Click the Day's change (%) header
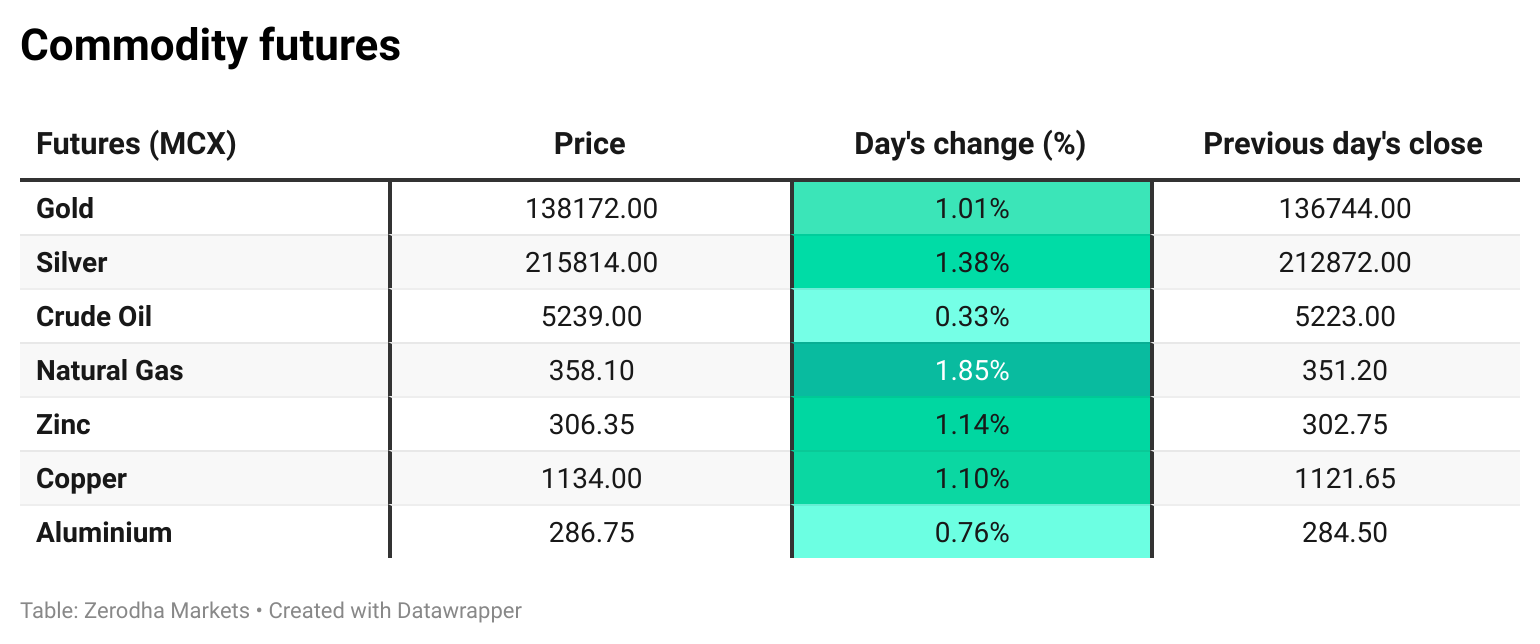This screenshot has width=1540, height=644. pos(970,144)
